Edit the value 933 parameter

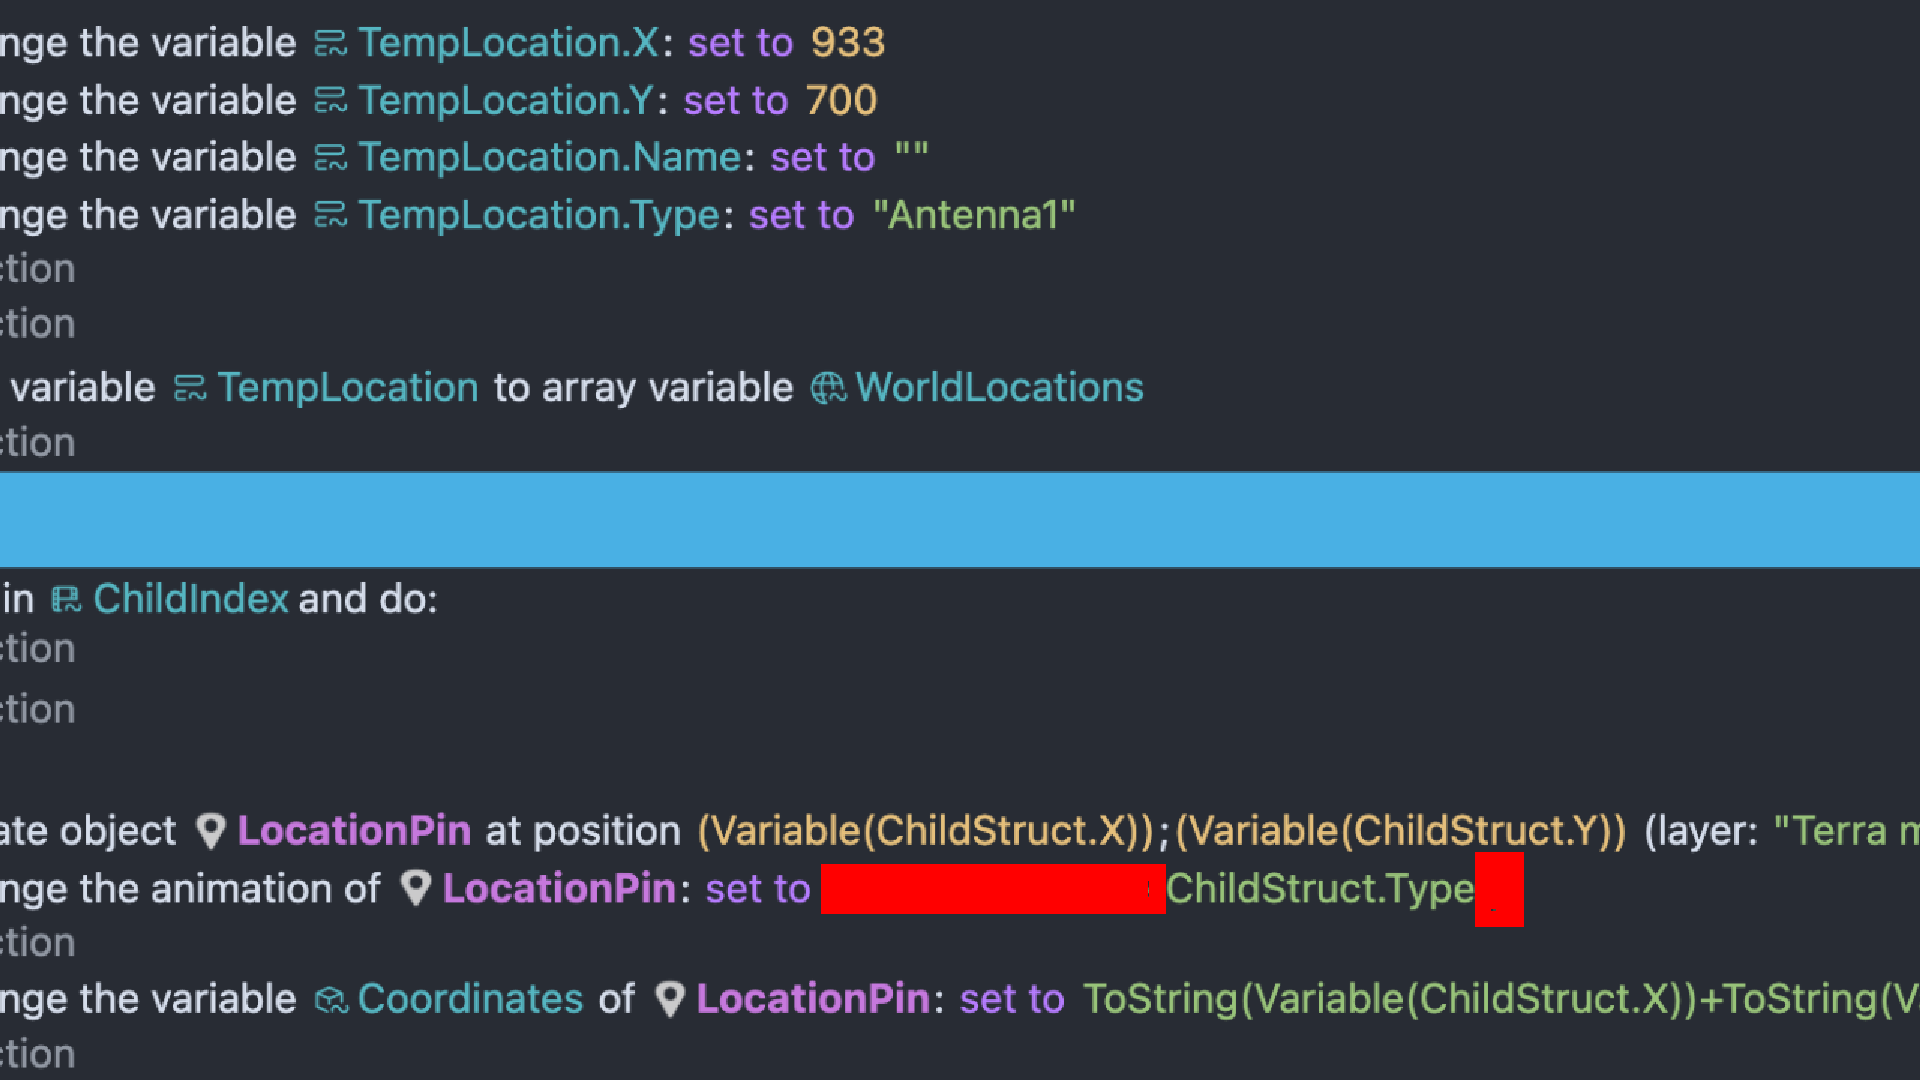click(x=847, y=43)
